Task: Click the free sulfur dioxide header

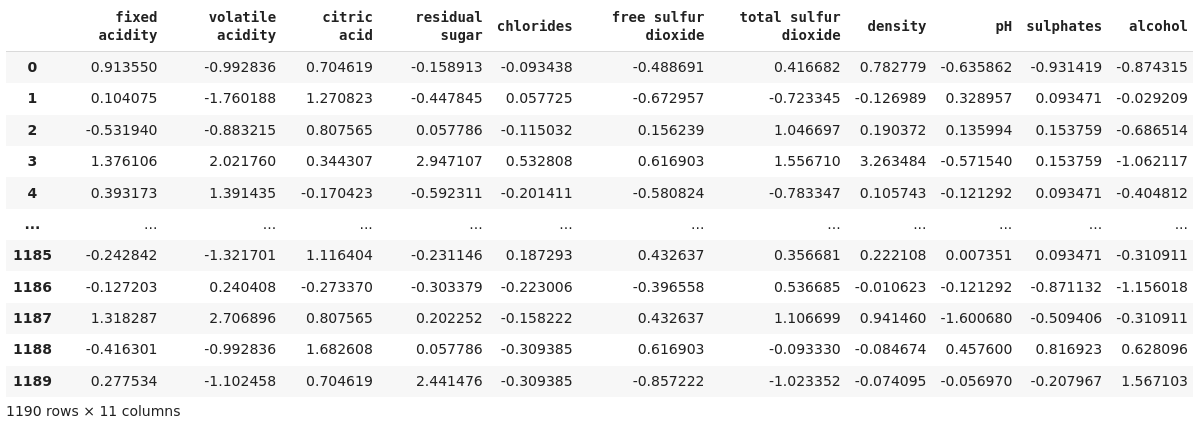Action: pos(657,26)
